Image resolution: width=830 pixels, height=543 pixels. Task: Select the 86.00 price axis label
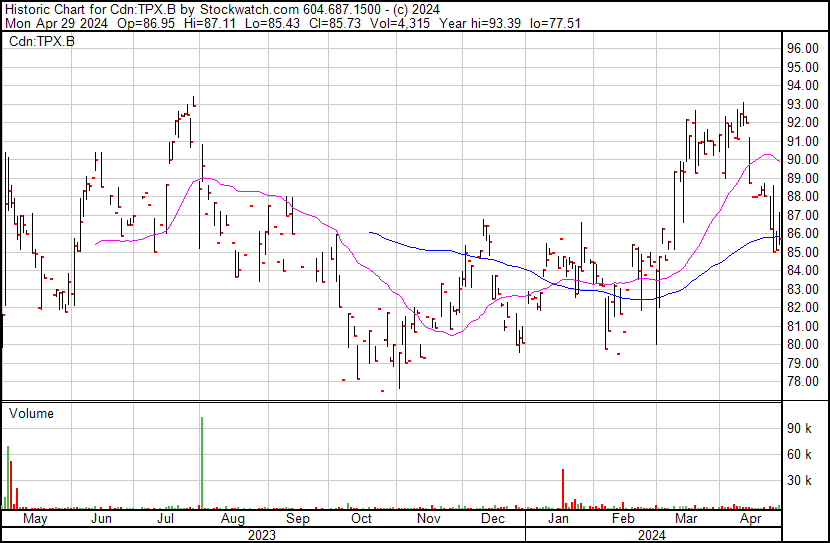tap(803, 233)
